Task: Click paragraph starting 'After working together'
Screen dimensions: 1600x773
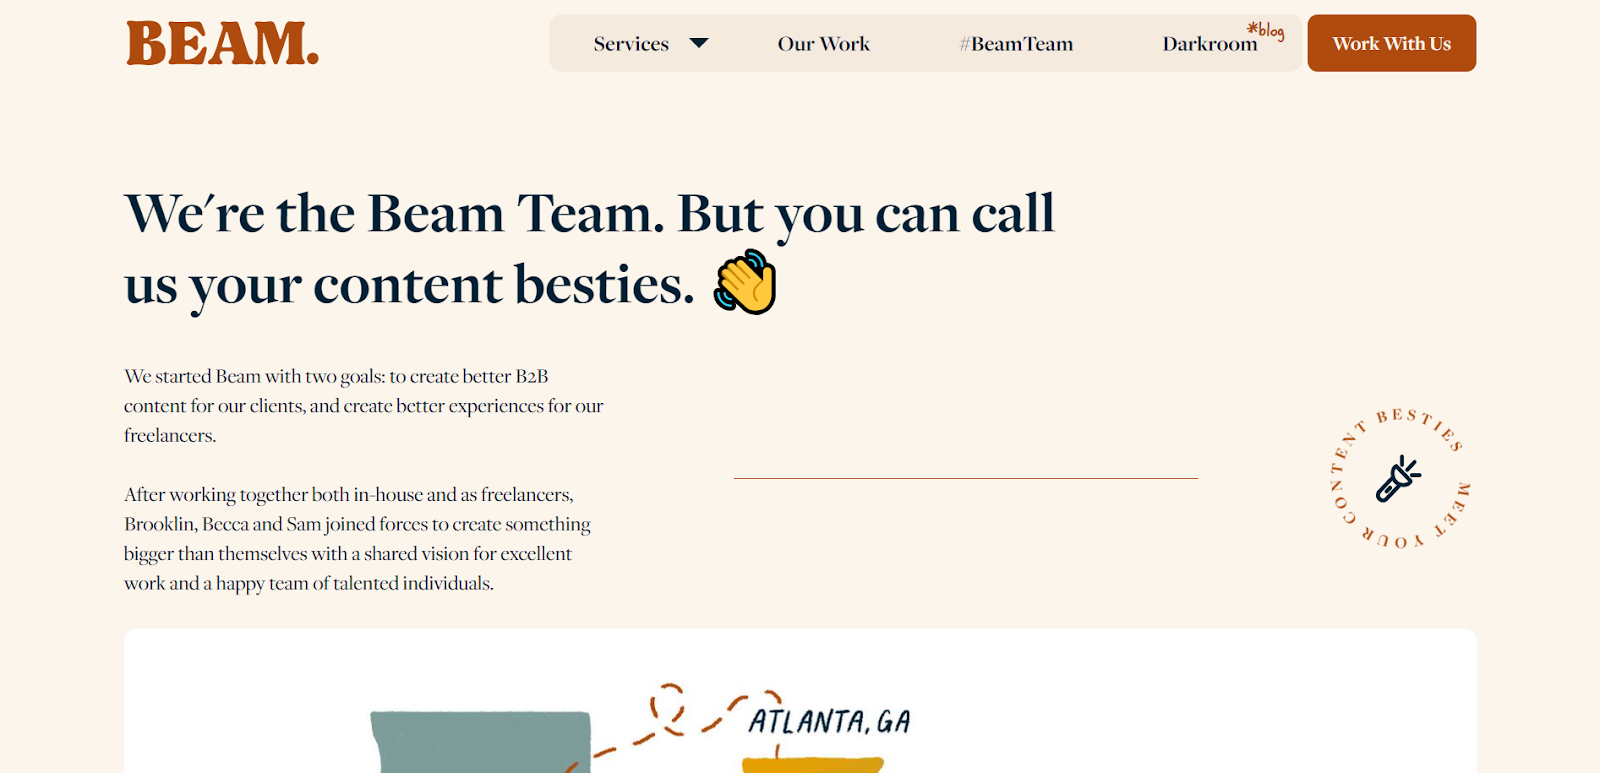Action: (357, 539)
